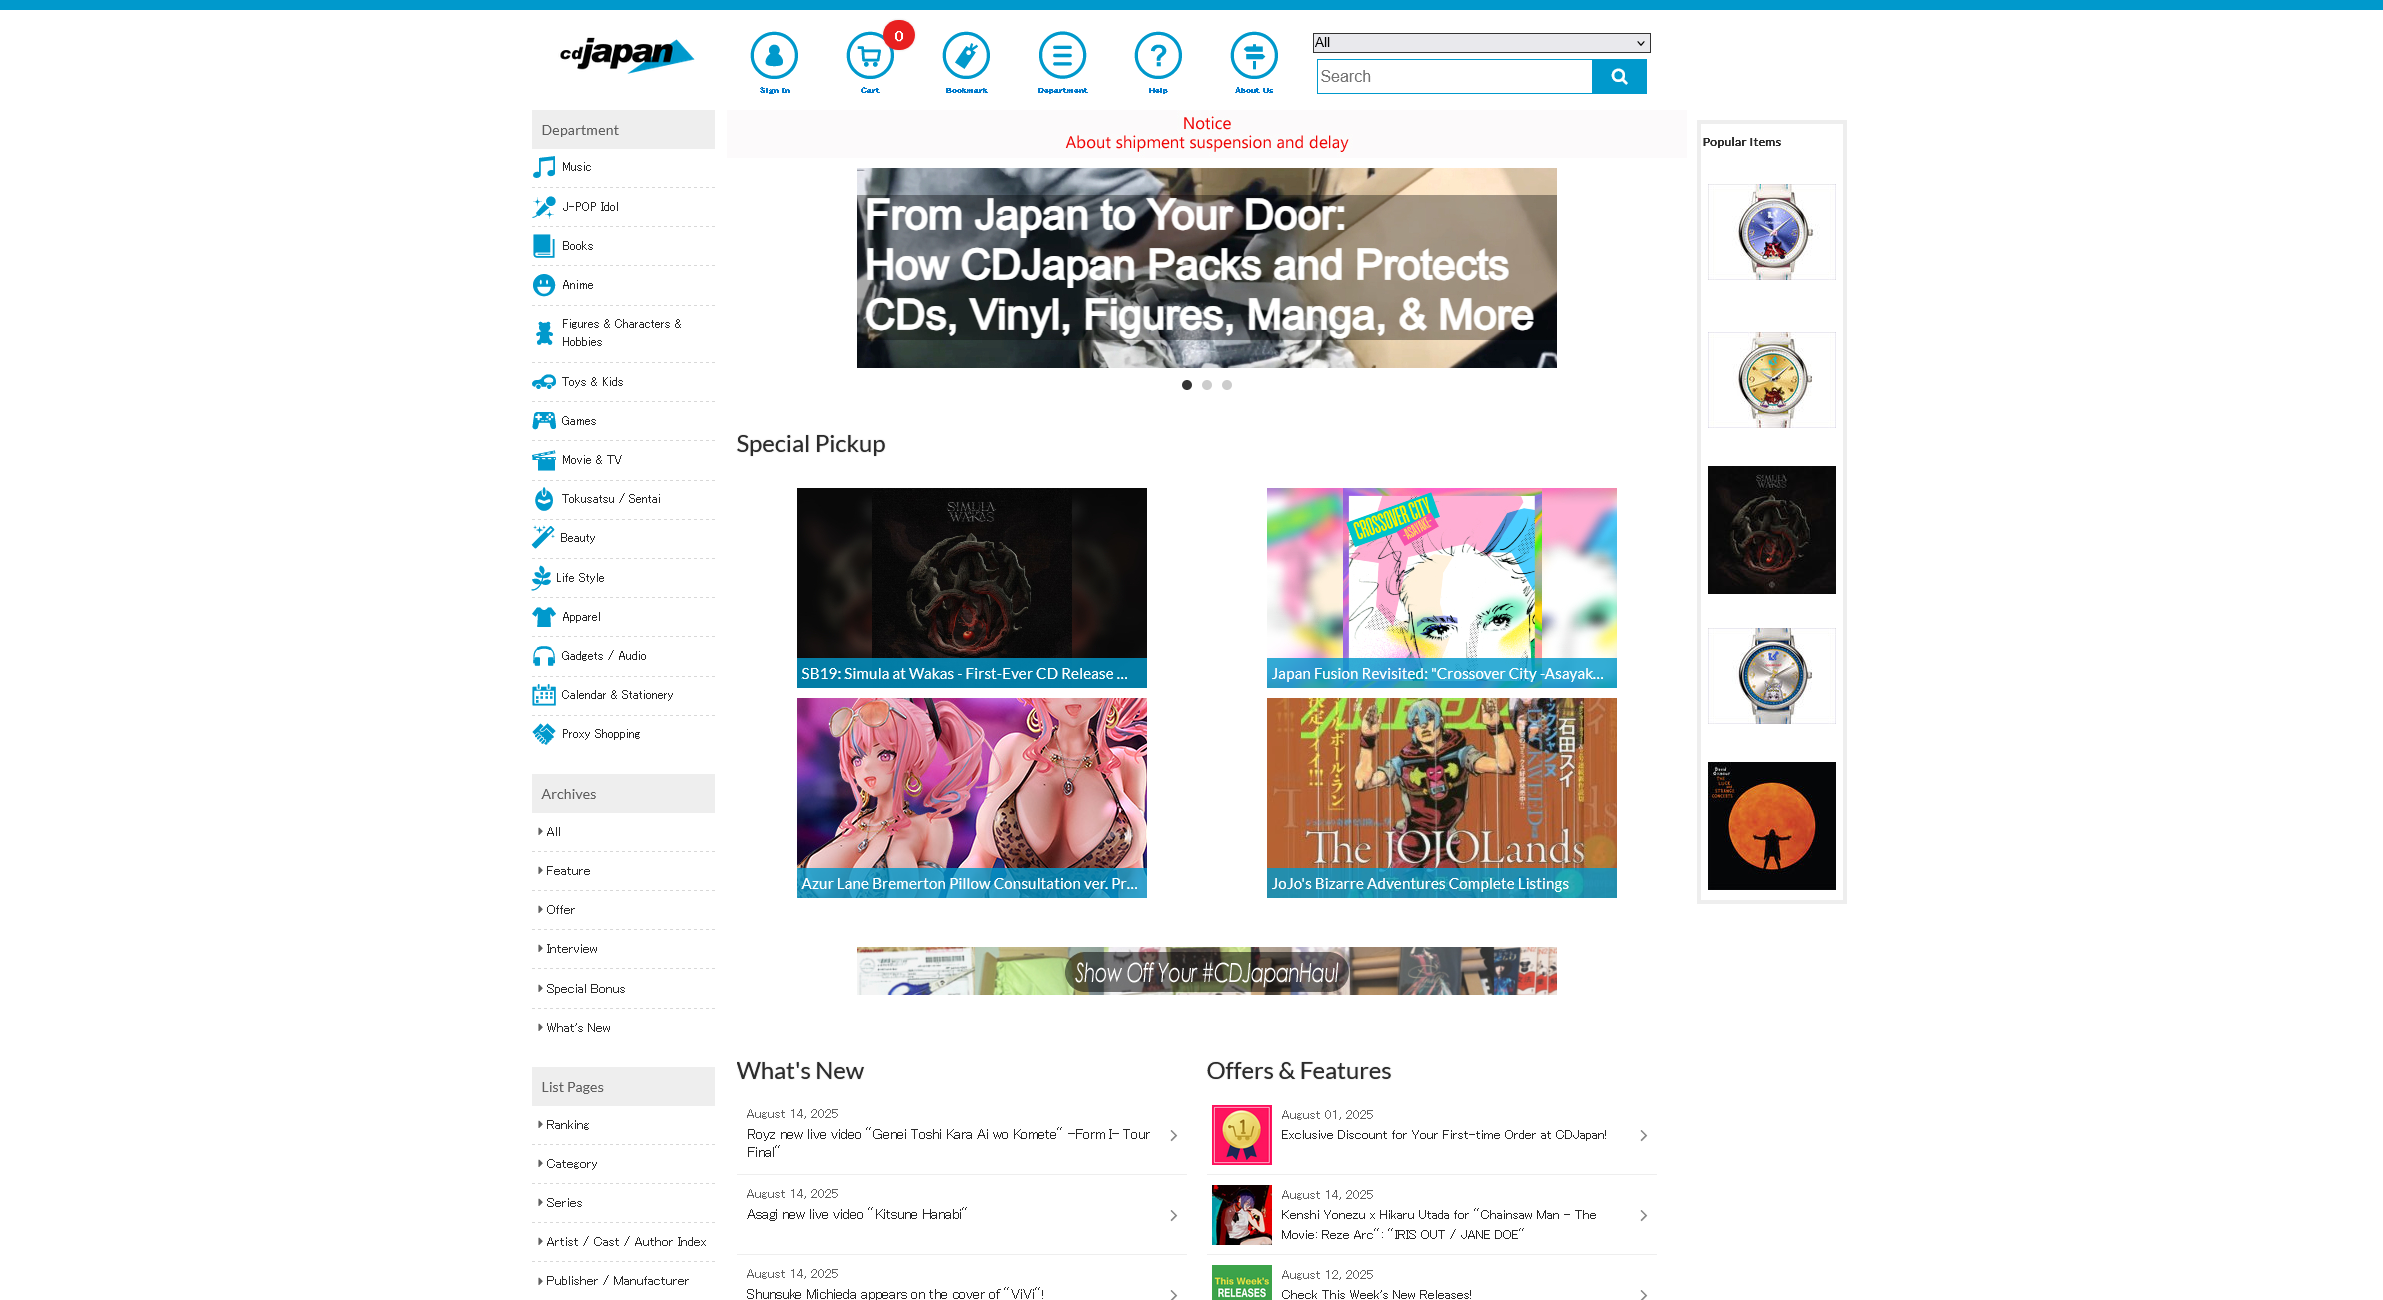
Task: Open the CDJapan packing banner
Action: coord(1206,268)
